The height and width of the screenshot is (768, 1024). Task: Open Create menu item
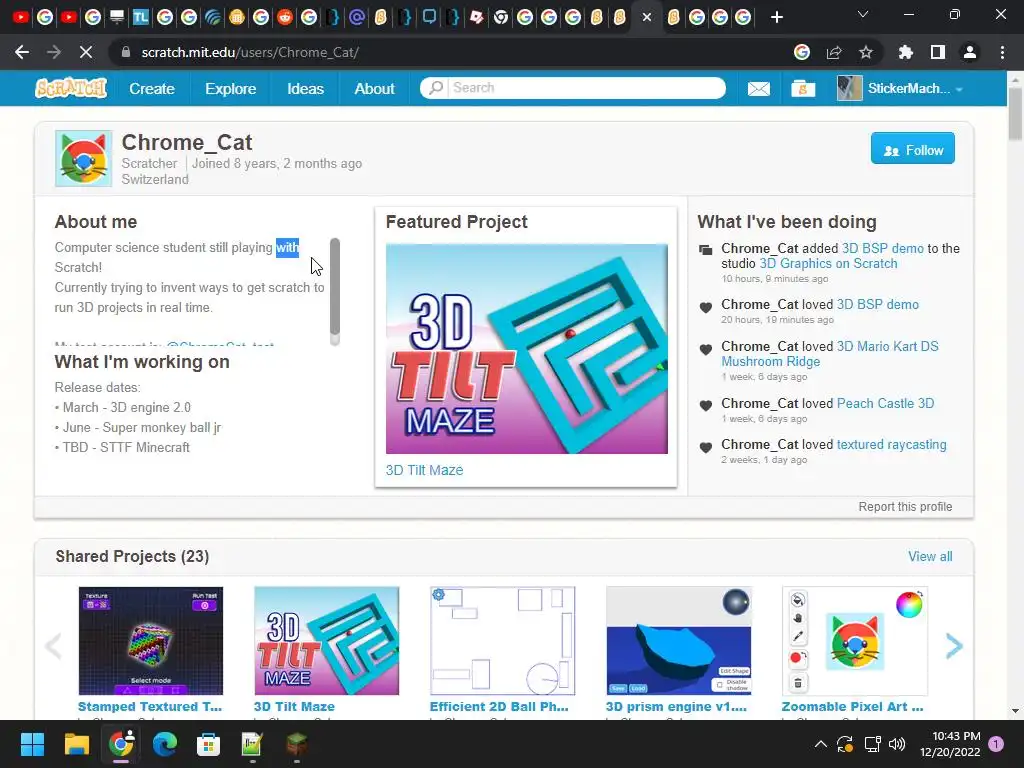(x=152, y=88)
